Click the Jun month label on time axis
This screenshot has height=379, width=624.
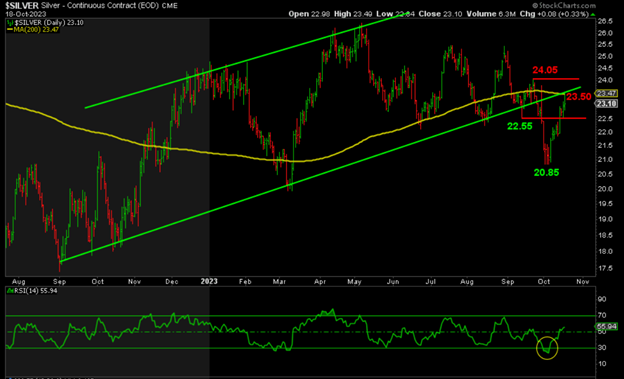tap(393, 281)
